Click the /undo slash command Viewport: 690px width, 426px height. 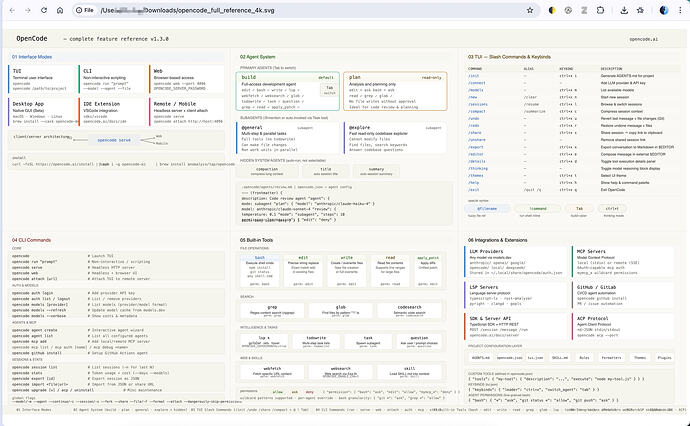(x=474, y=118)
